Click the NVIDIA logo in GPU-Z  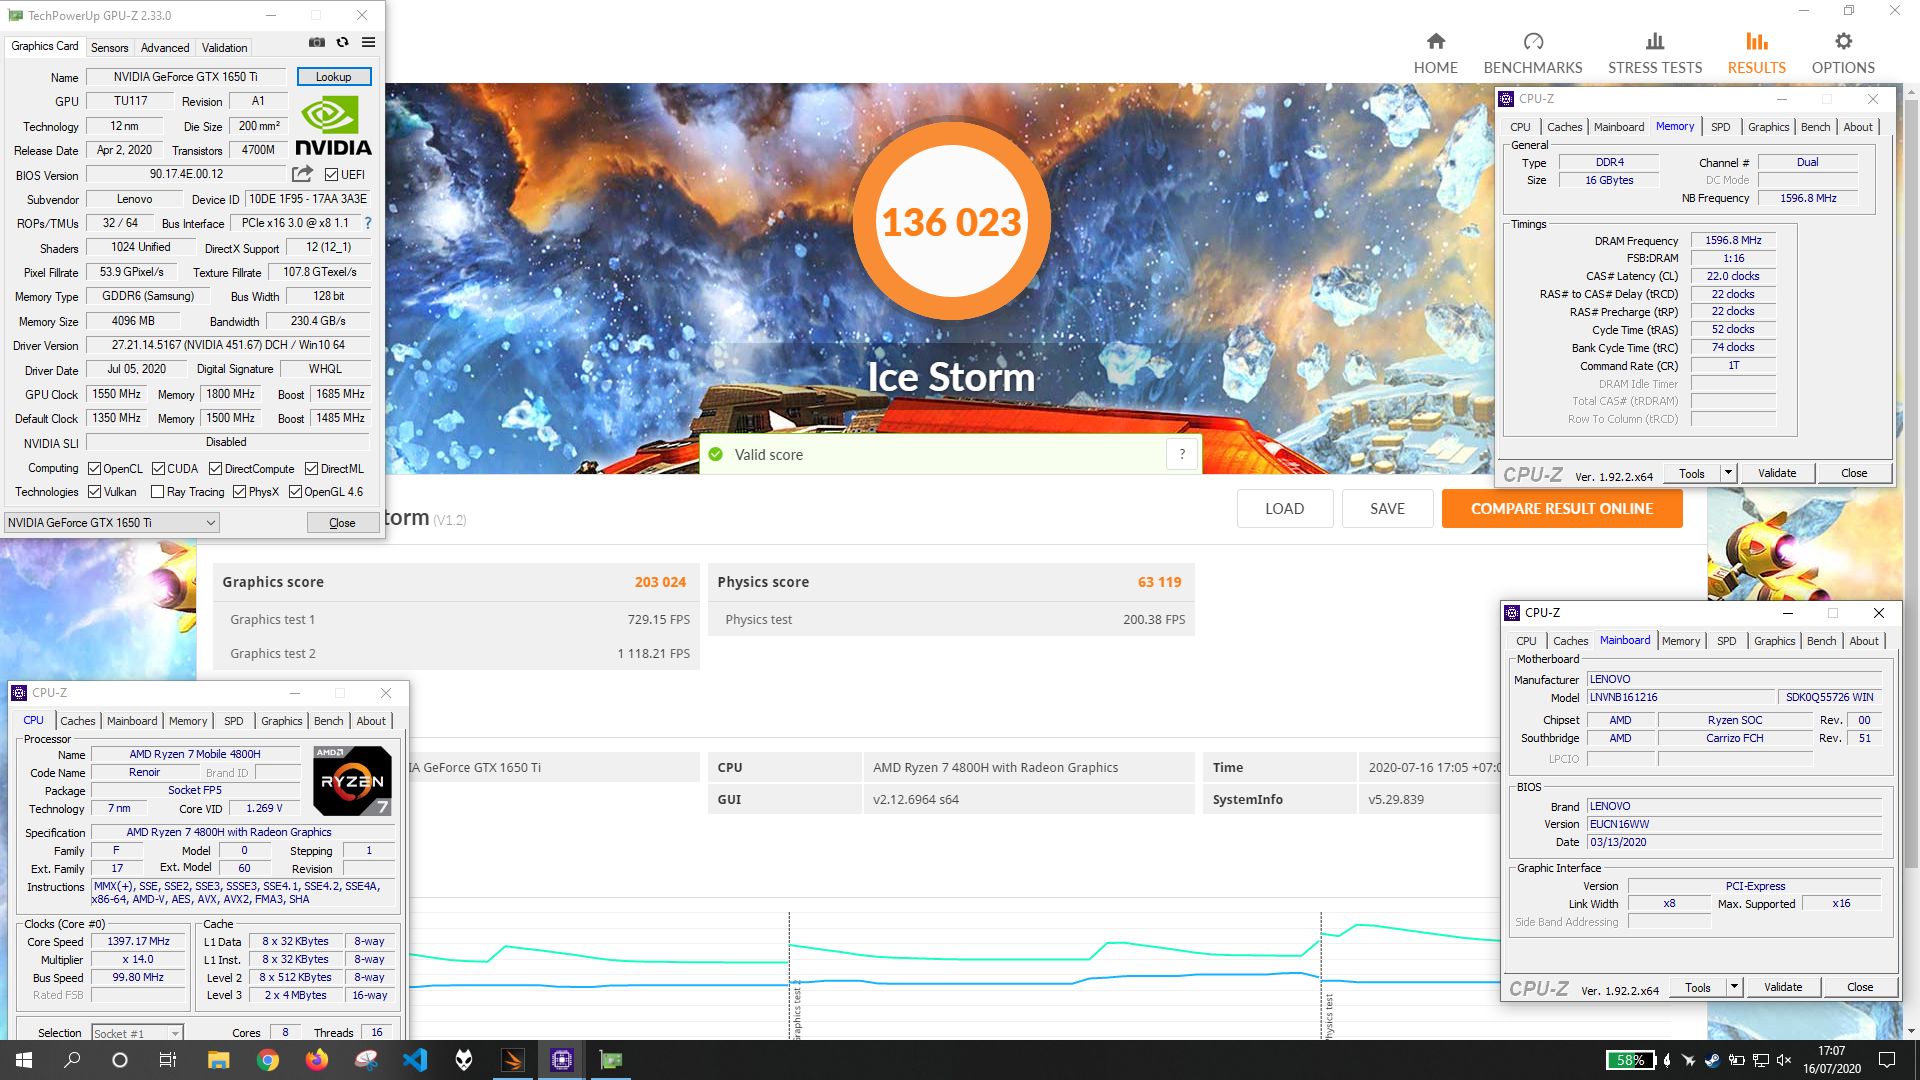(333, 126)
